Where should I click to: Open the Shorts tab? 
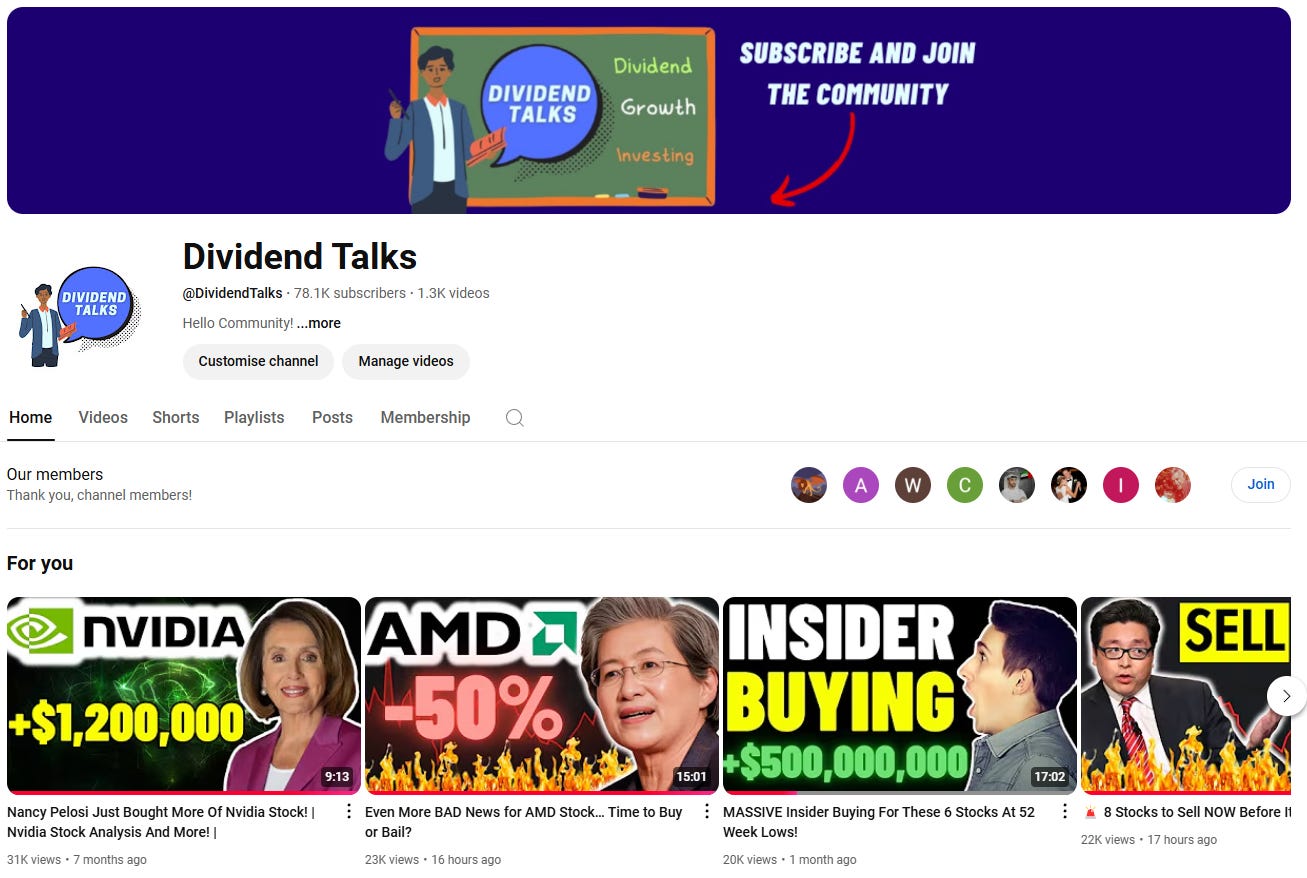coord(176,418)
